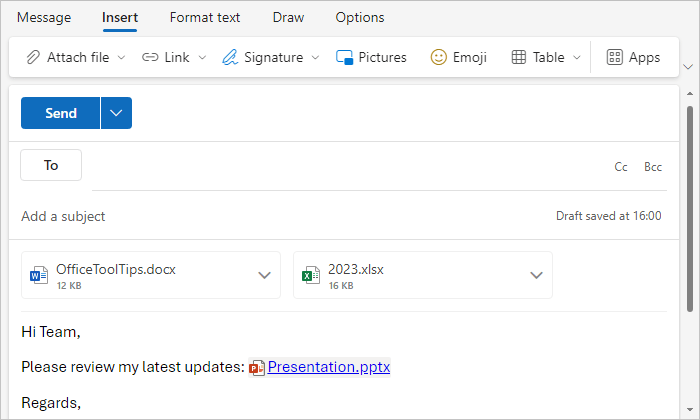Switch to Options tab
The image size is (700, 420).
[x=360, y=17]
